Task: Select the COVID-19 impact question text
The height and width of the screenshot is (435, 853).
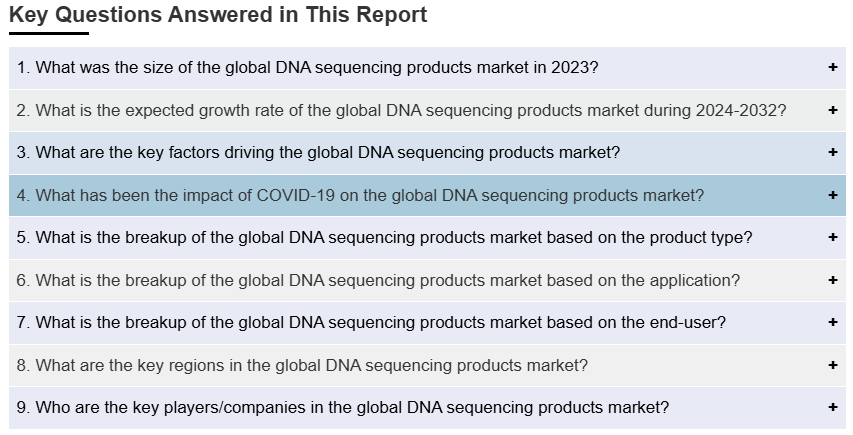Action: (360, 195)
